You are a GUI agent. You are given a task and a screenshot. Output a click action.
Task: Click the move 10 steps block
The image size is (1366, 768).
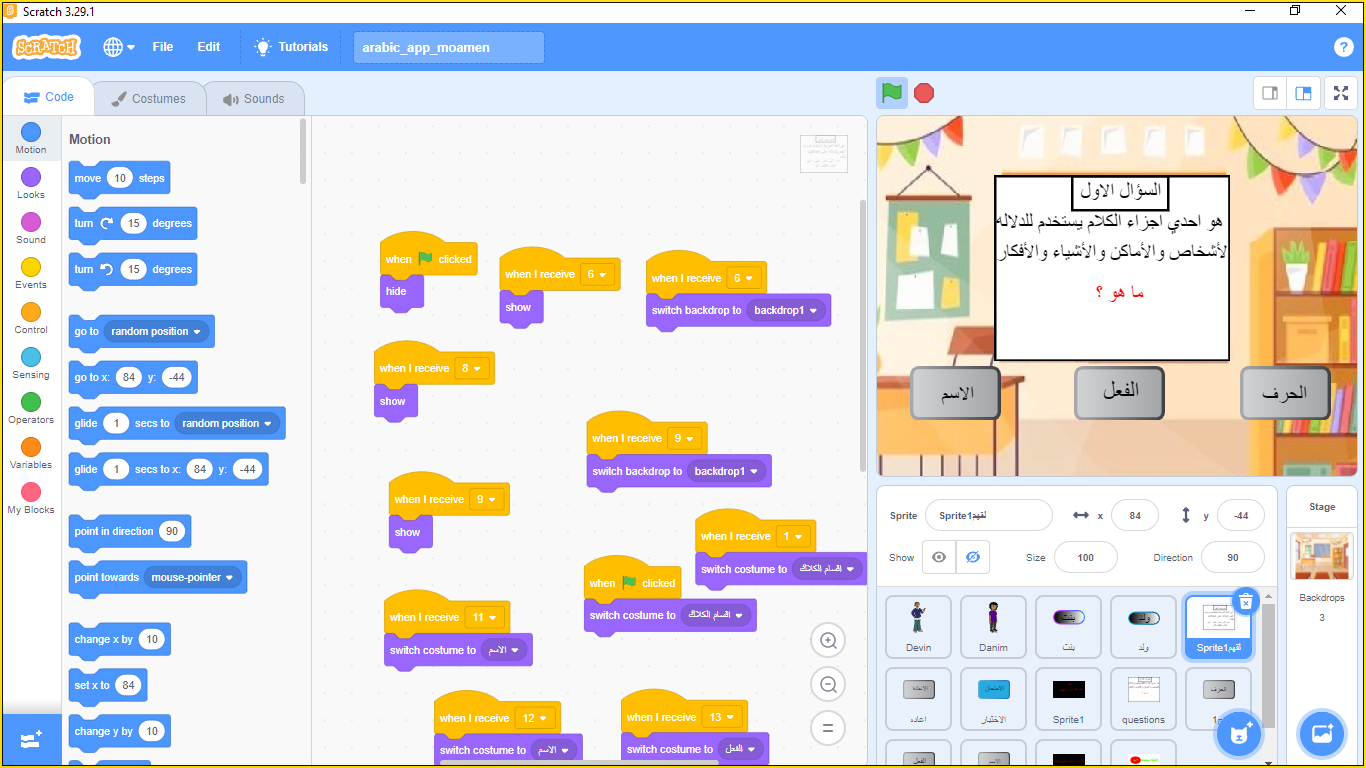click(x=120, y=178)
